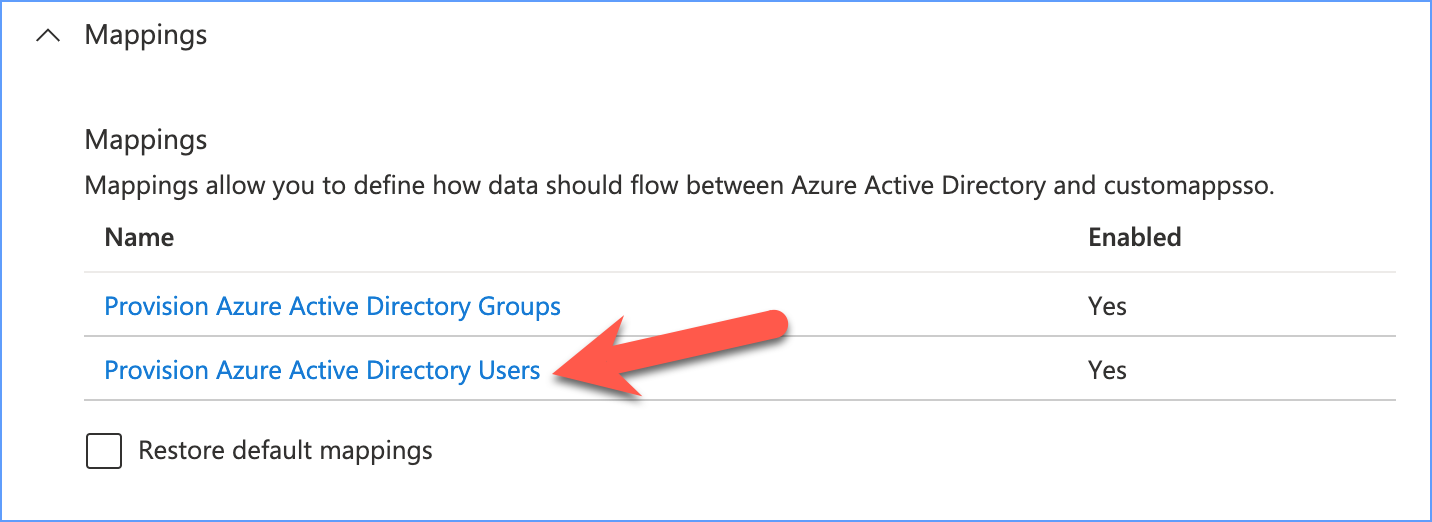1432x522 pixels.
Task: Click the Enabled column header
Action: pos(1134,238)
